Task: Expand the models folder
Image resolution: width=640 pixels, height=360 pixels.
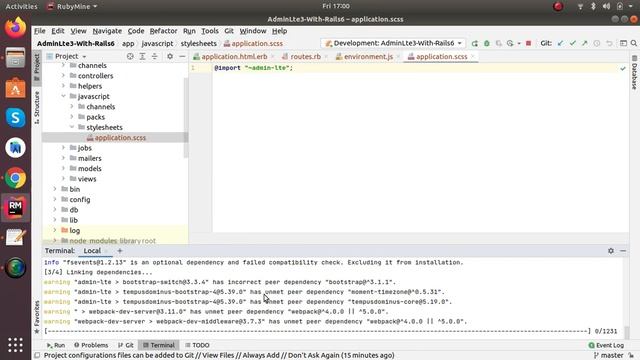Action: (63, 169)
